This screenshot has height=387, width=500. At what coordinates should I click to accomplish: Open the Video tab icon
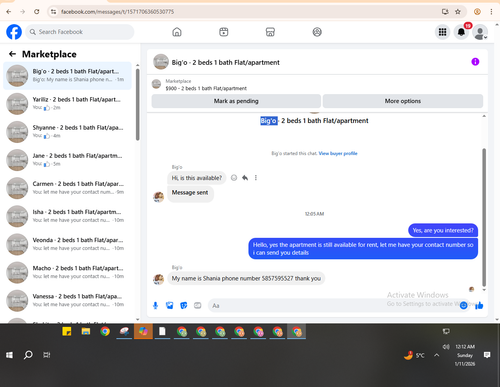tap(224, 32)
